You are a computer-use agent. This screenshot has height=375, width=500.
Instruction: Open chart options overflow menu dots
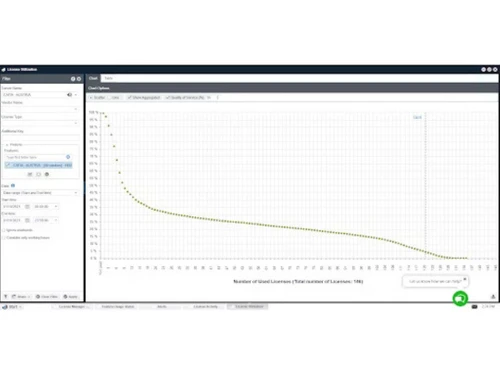217,97
